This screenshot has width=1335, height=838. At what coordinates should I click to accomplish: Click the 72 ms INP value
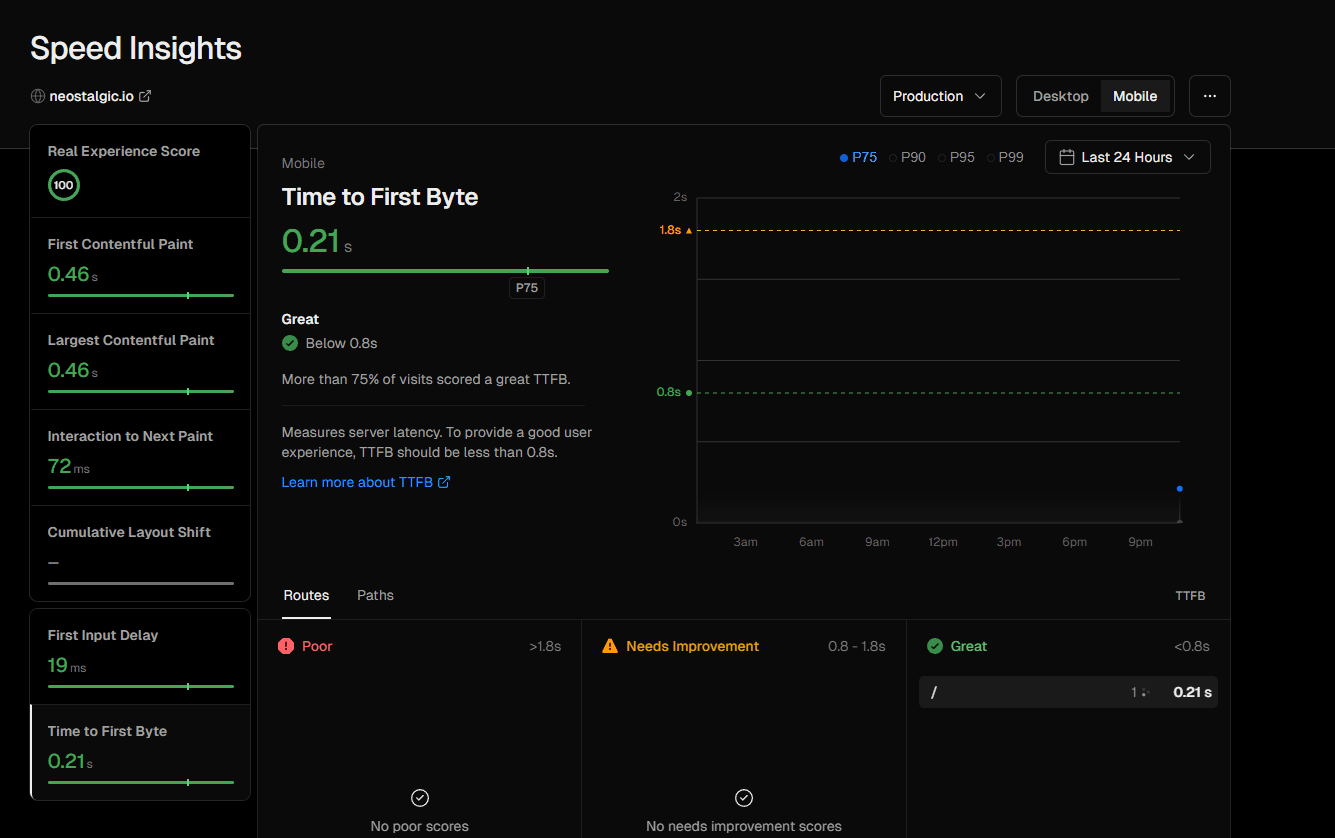[69, 466]
